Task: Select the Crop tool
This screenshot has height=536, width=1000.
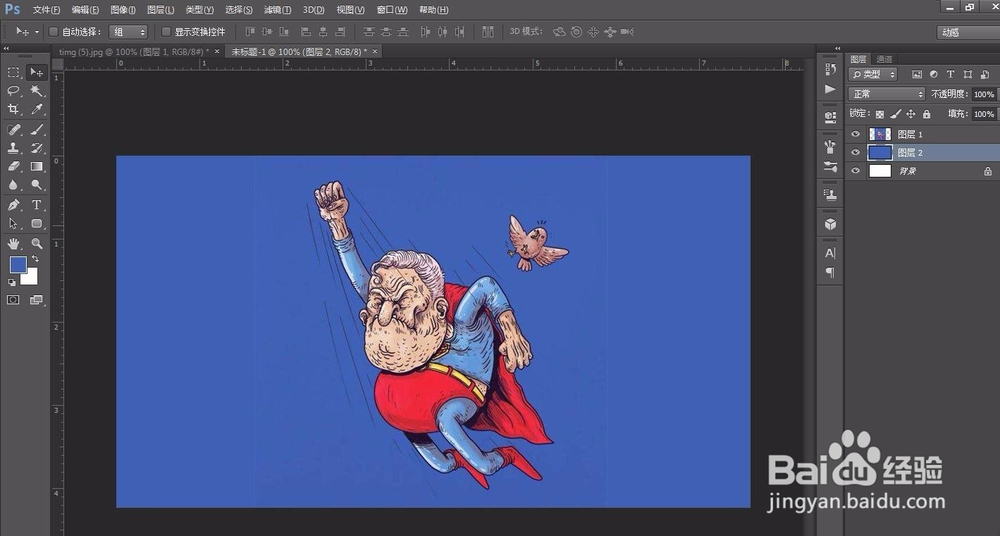Action: click(x=13, y=110)
